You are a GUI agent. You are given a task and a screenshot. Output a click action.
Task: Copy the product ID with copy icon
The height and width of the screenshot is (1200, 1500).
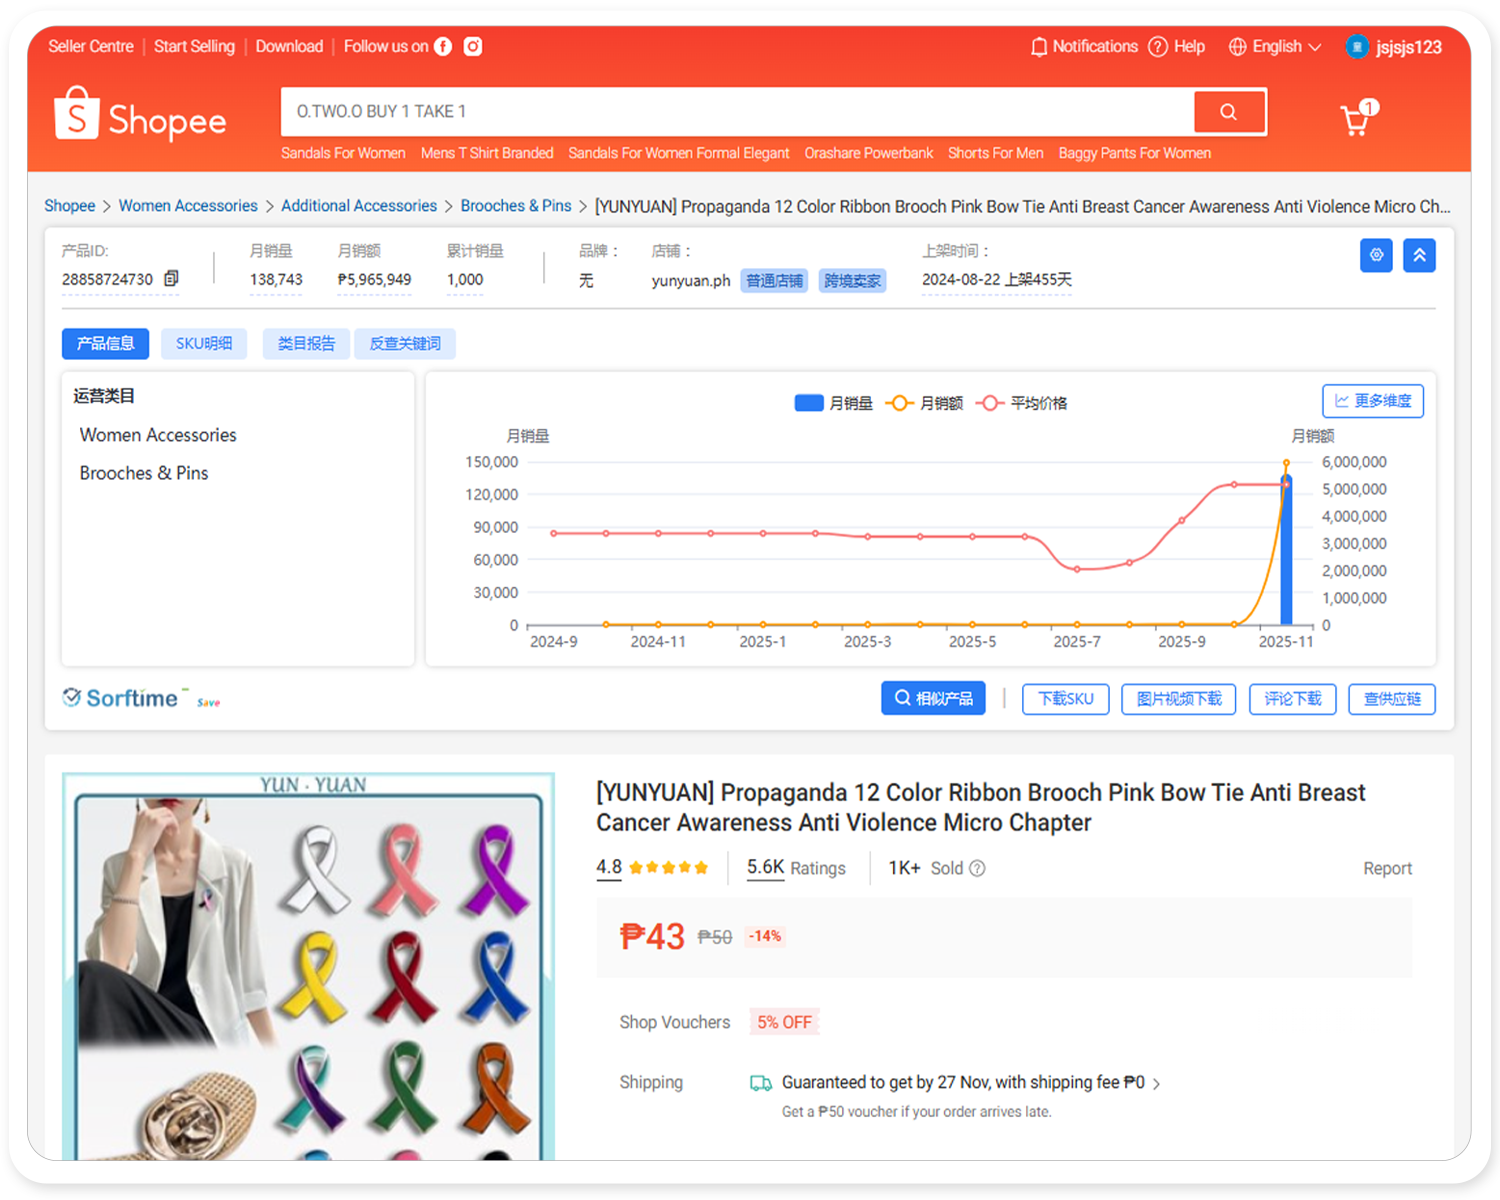click(x=171, y=279)
